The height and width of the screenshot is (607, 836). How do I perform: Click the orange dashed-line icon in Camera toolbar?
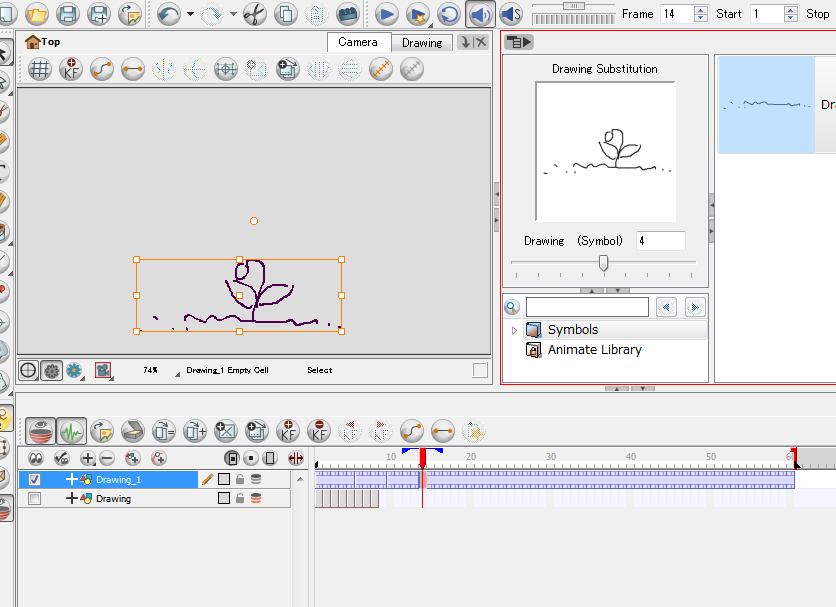point(381,69)
